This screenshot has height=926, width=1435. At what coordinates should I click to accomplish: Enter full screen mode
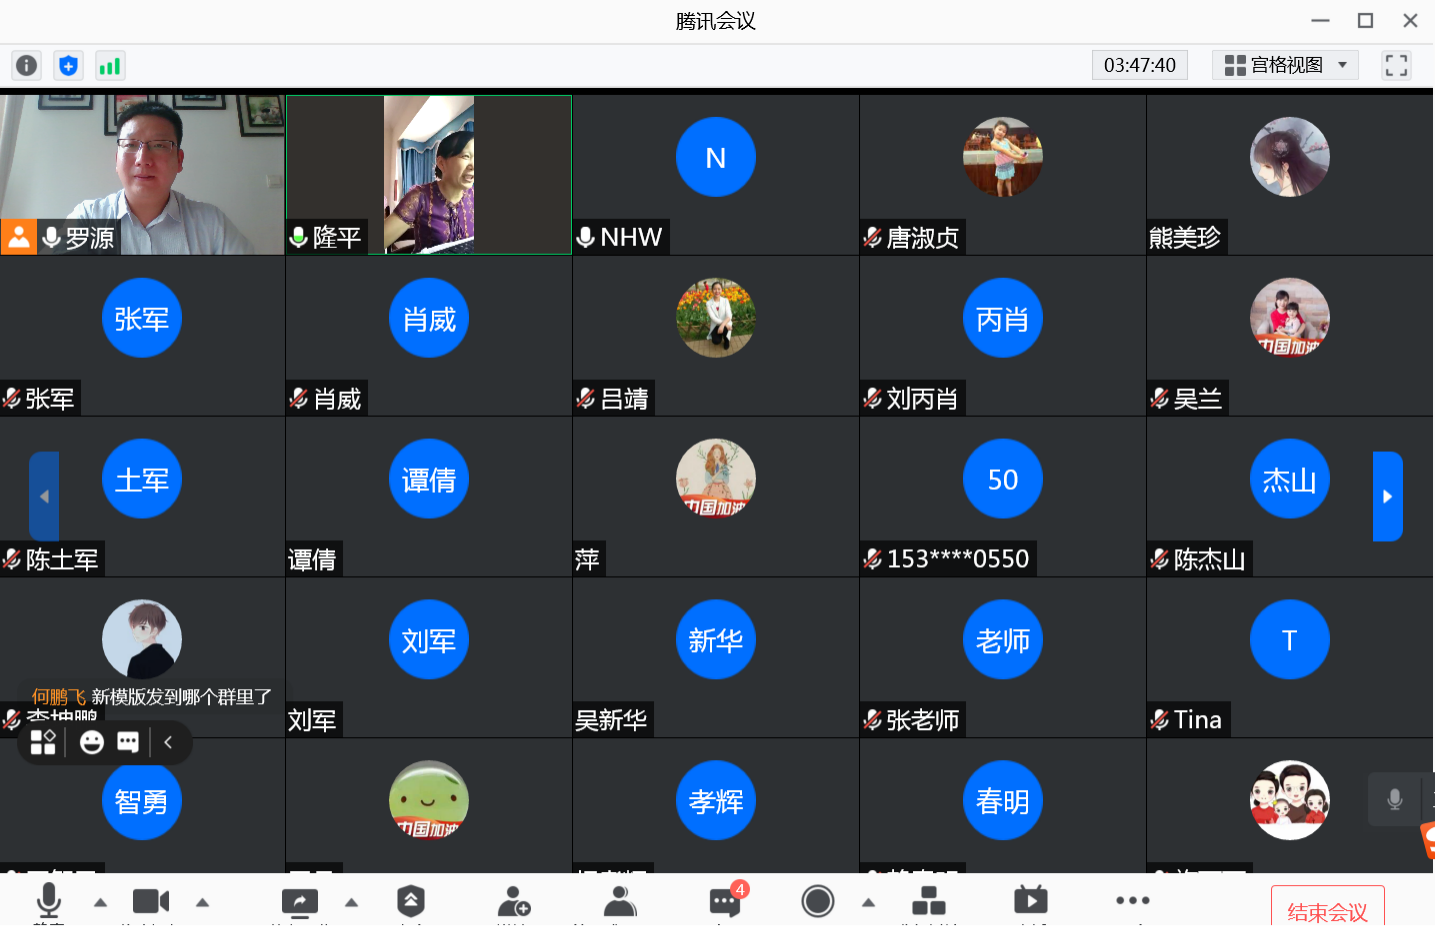point(1396,66)
